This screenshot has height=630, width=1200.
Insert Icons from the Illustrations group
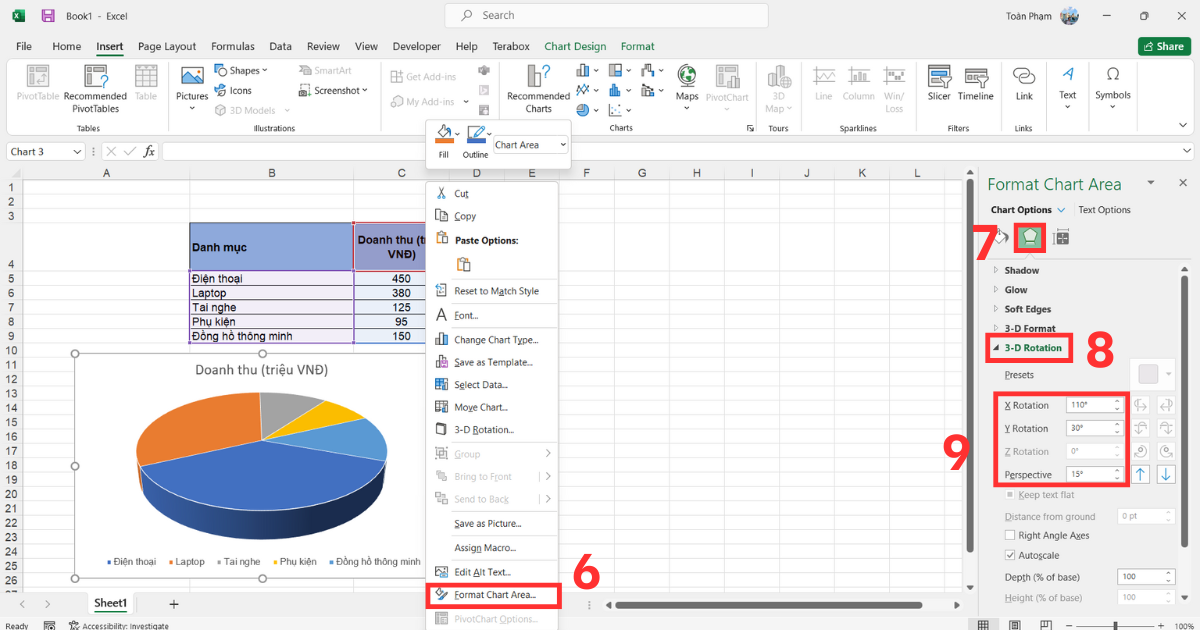pyautogui.click(x=233, y=90)
